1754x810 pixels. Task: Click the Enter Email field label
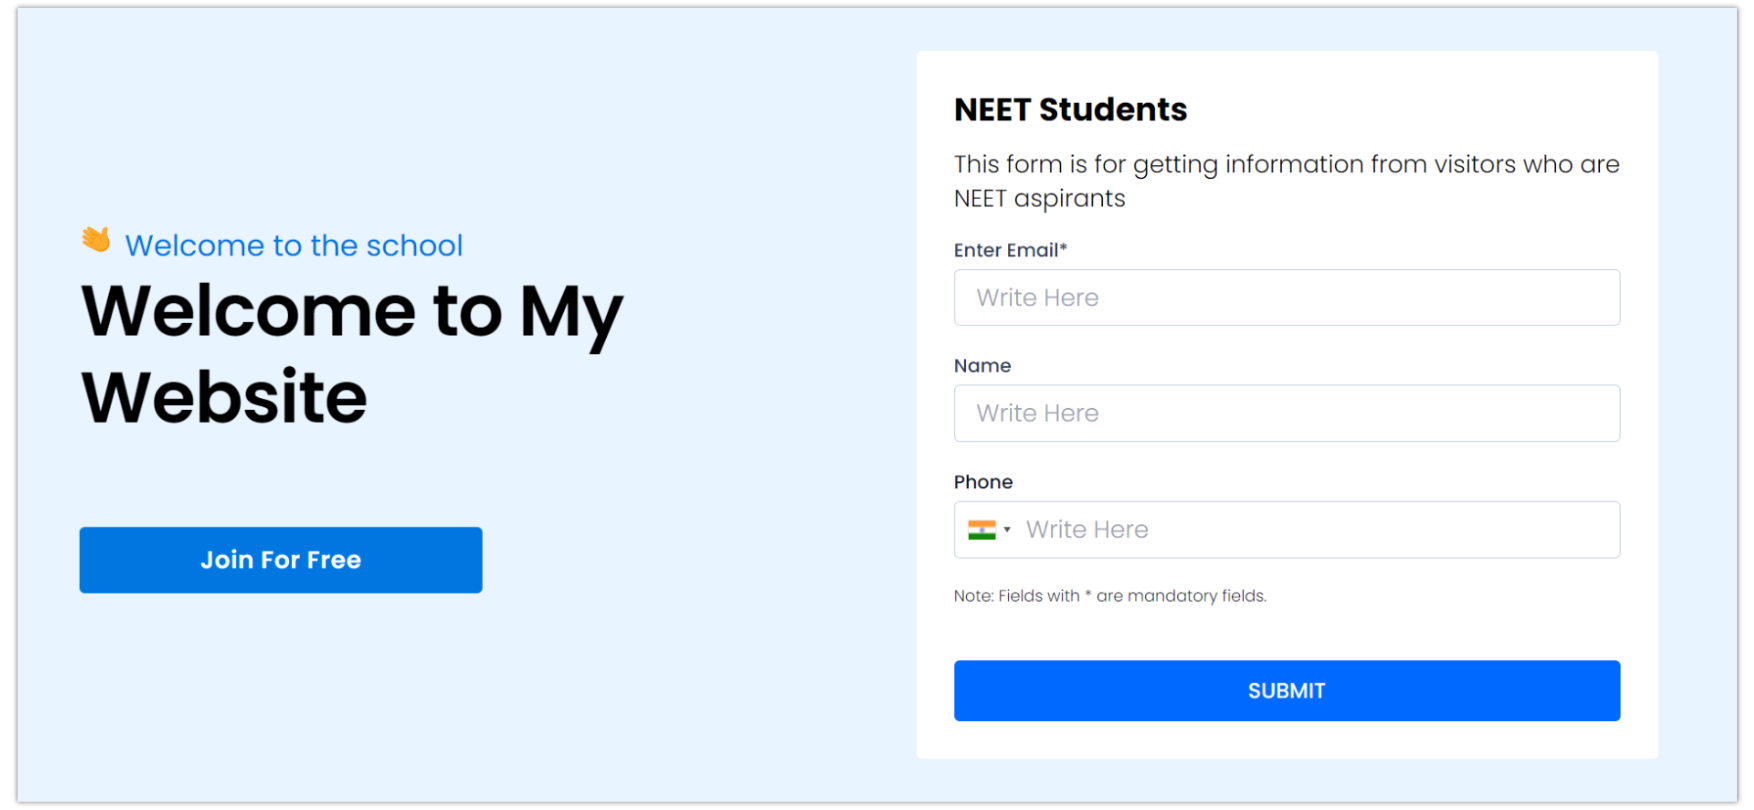point(1004,250)
